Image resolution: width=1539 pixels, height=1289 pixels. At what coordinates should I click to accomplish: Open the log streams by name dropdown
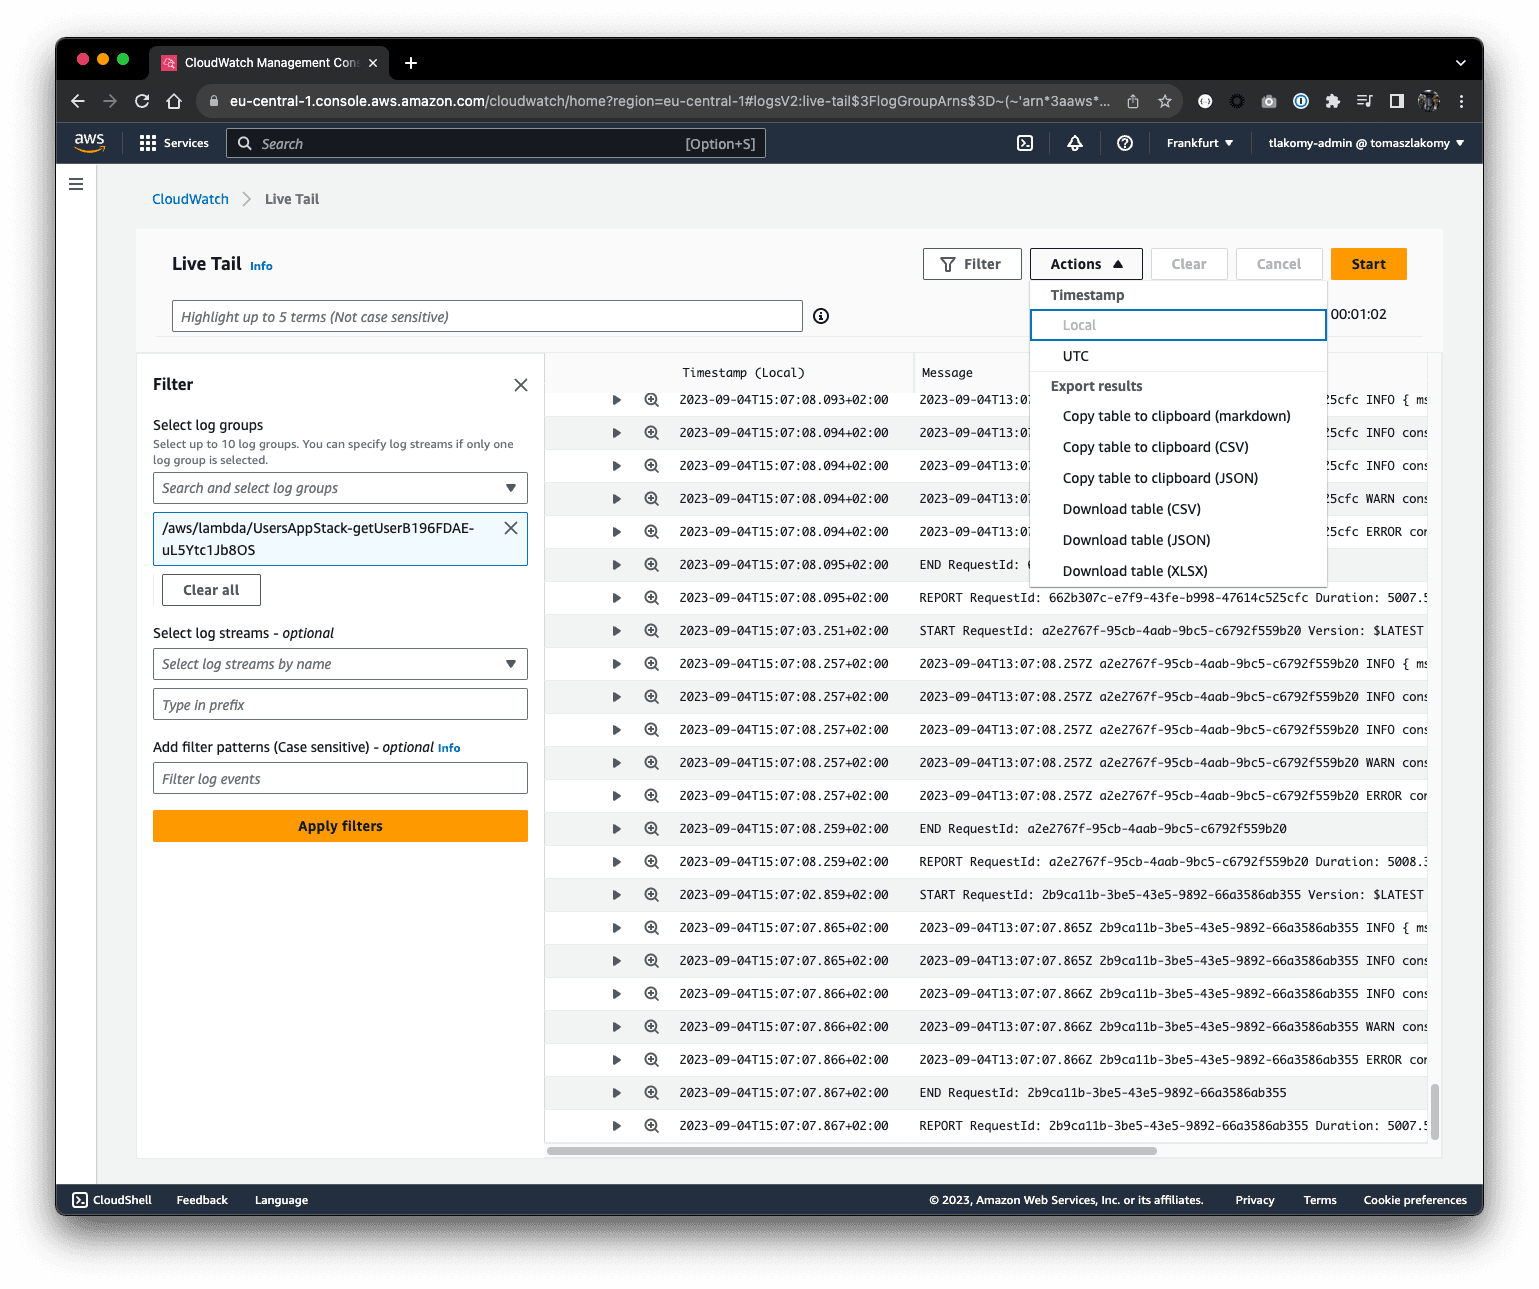tap(340, 664)
